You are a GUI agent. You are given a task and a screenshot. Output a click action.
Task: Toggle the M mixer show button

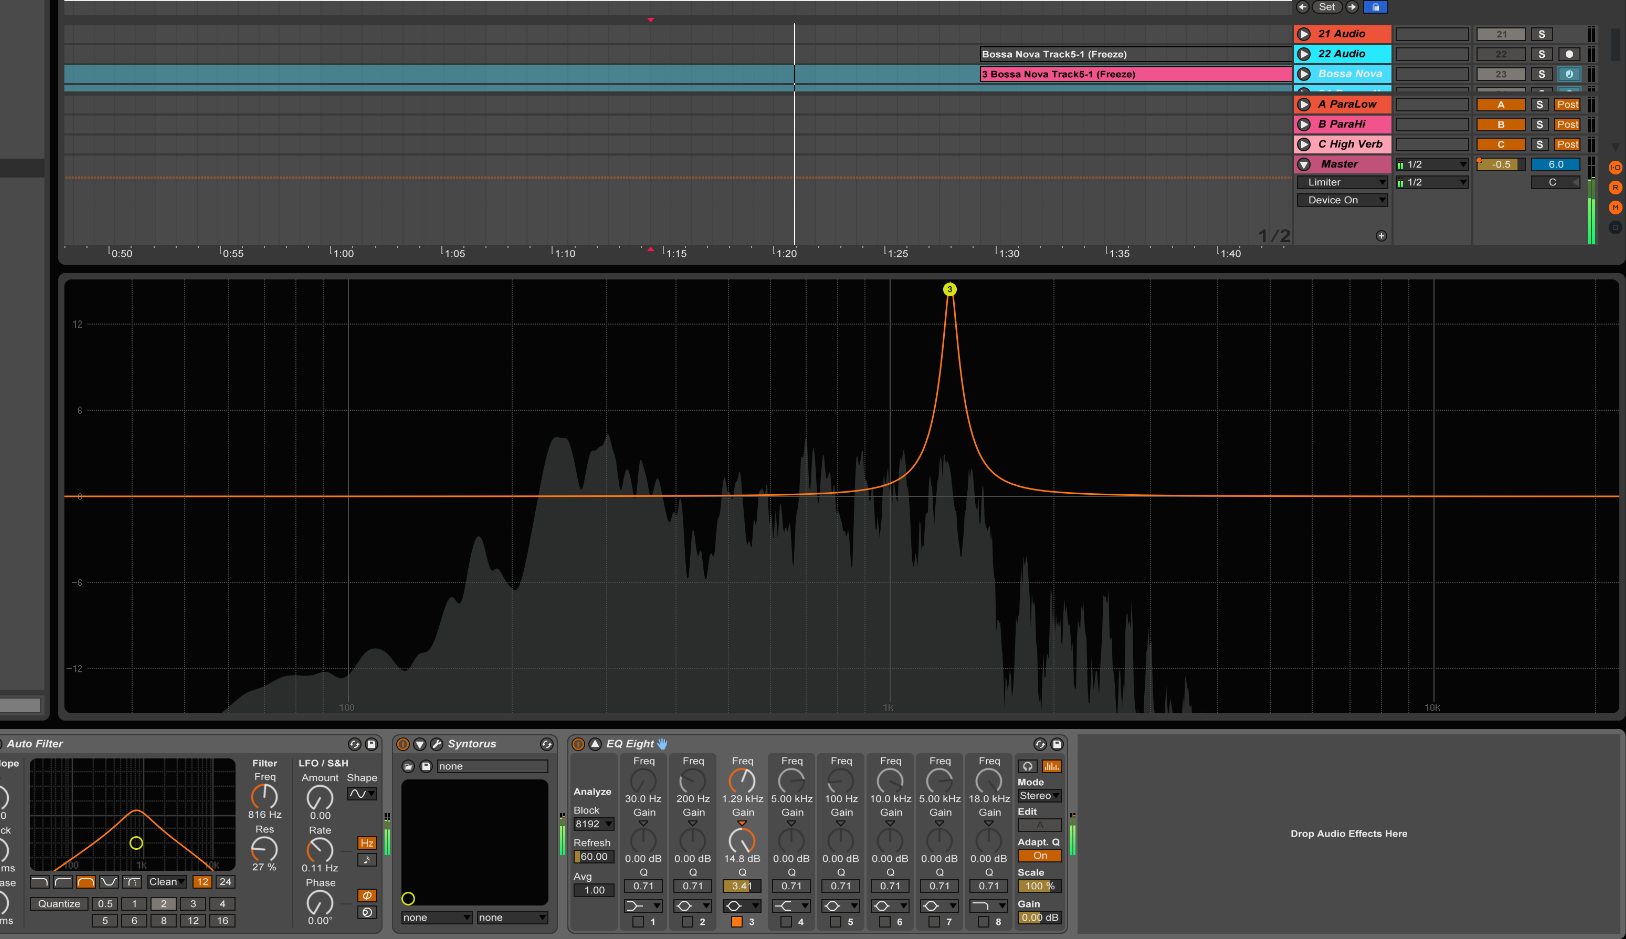point(1615,207)
